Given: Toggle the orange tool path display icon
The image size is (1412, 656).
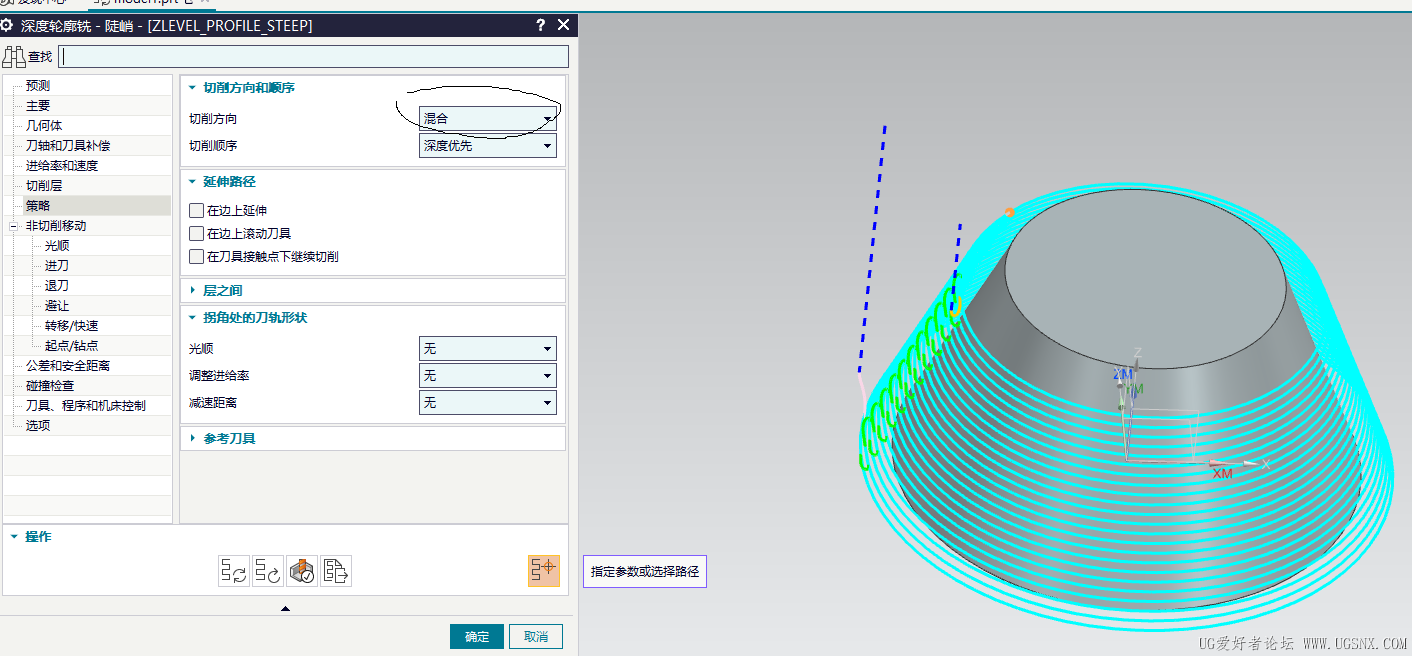Looking at the screenshot, I should (544, 570).
